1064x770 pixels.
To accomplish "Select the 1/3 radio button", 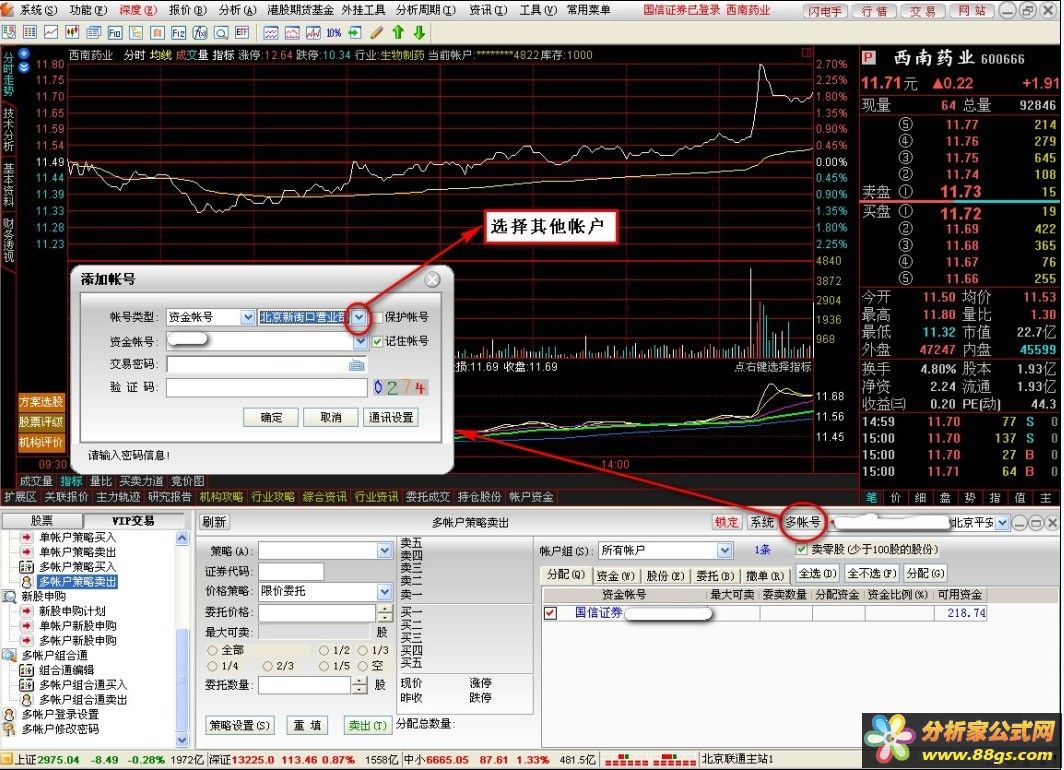I will 363,650.
